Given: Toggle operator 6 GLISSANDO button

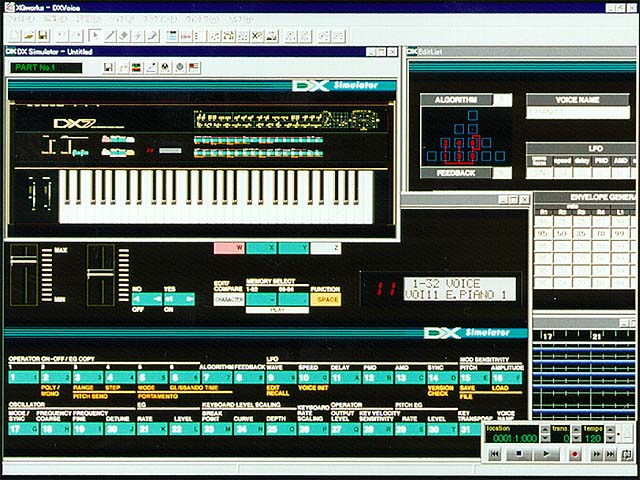Looking at the screenshot, I should [184, 377].
